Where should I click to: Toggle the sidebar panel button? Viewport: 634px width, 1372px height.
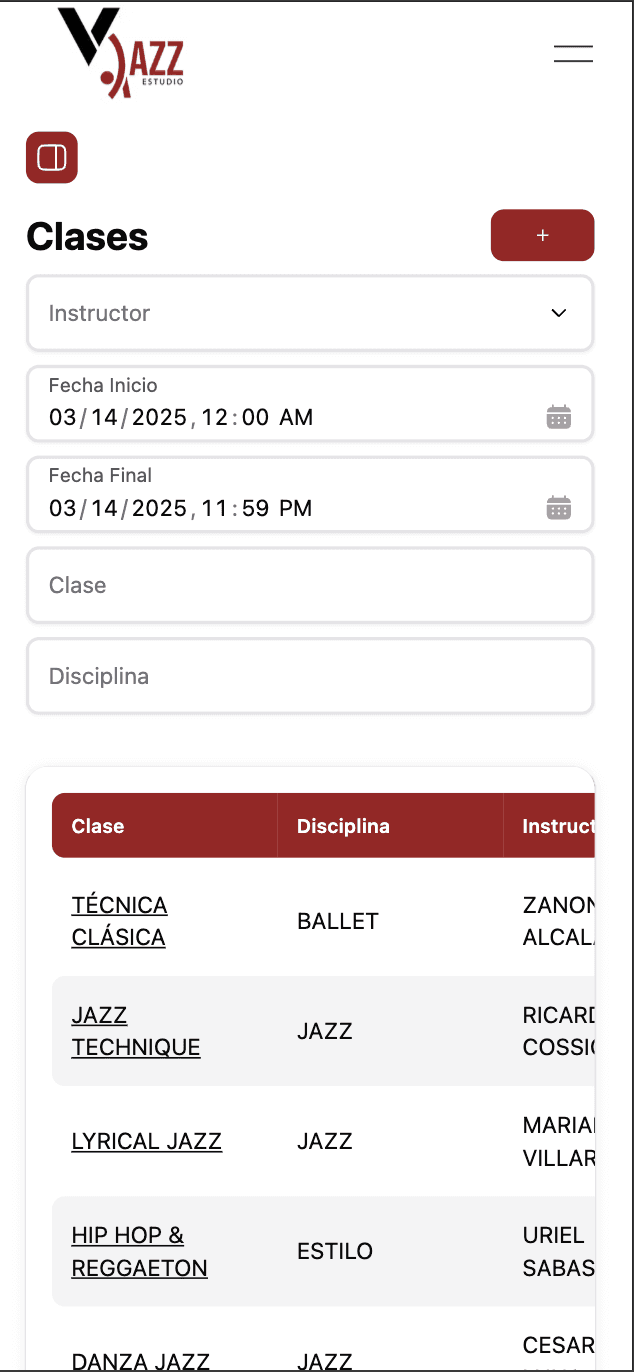(x=52, y=158)
